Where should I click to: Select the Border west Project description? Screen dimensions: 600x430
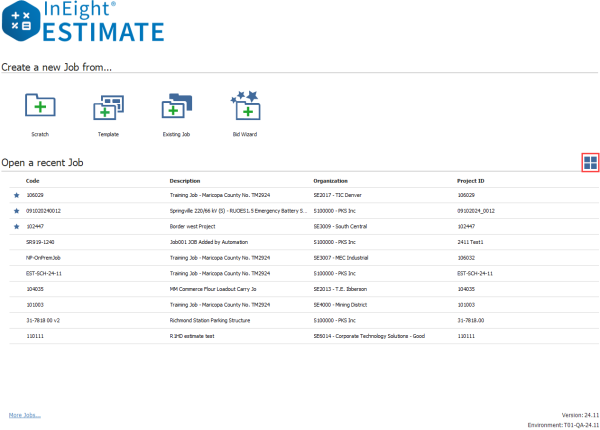tap(192, 226)
